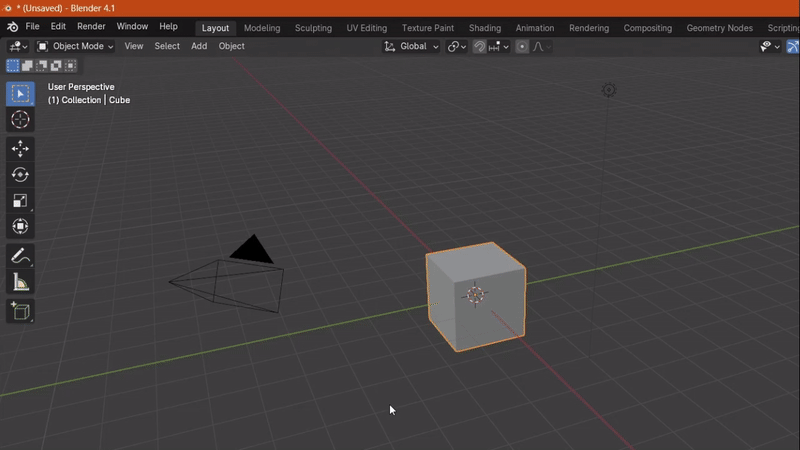Open the Help menu

pyautogui.click(x=168, y=27)
